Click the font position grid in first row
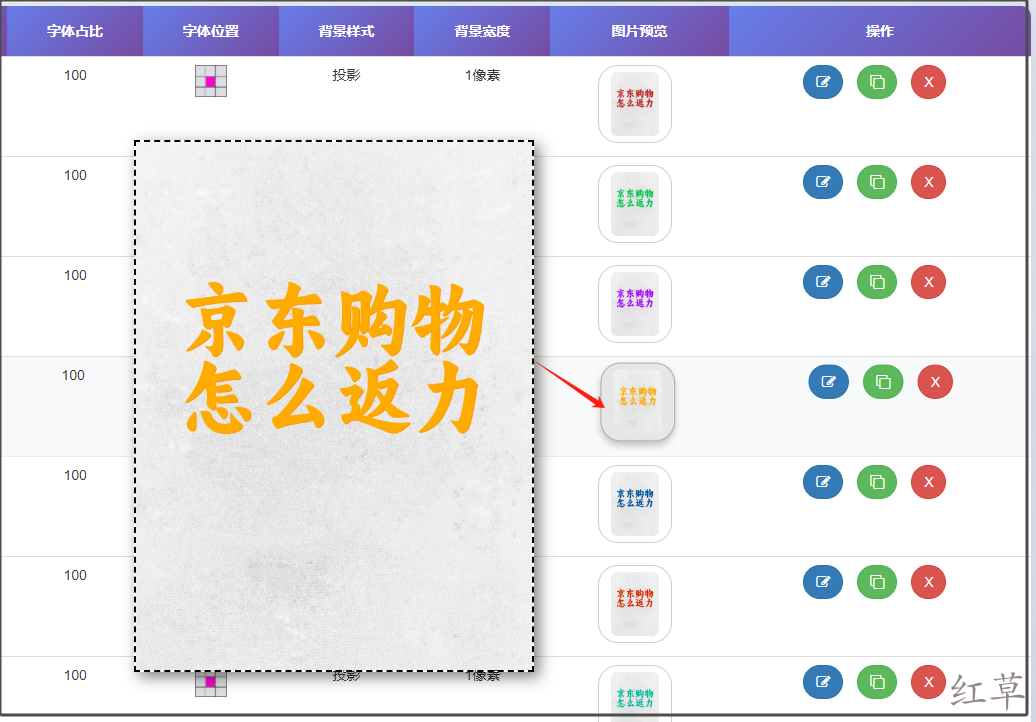The image size is (1036, 722). pos(211,81)
